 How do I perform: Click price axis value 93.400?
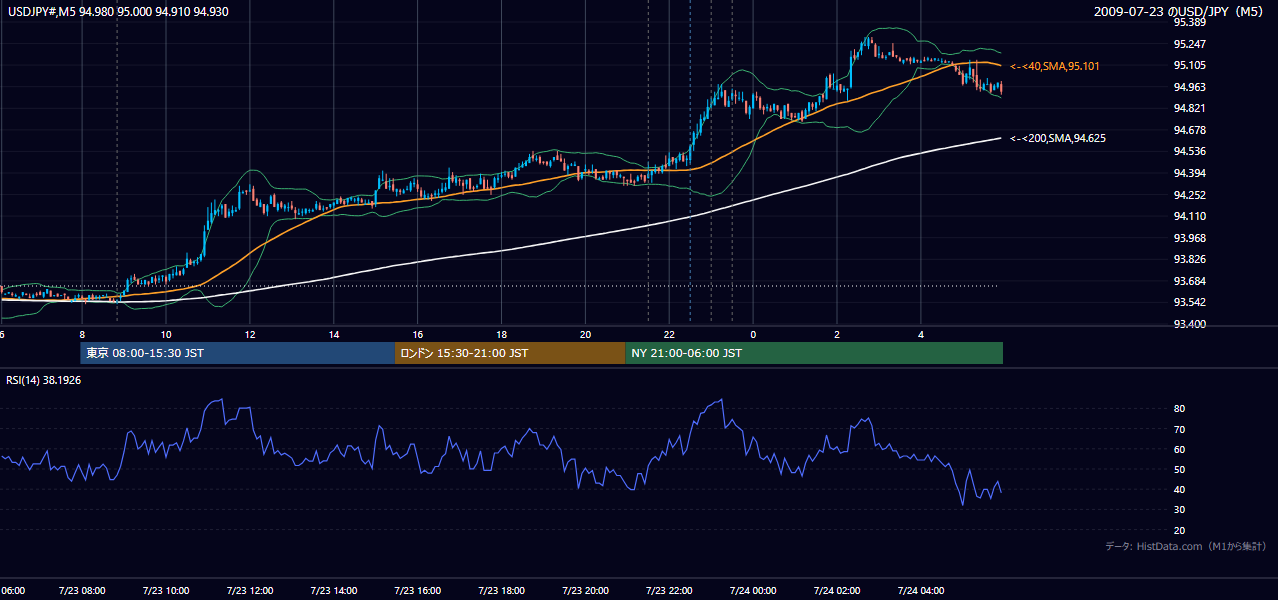(1191, 324)
